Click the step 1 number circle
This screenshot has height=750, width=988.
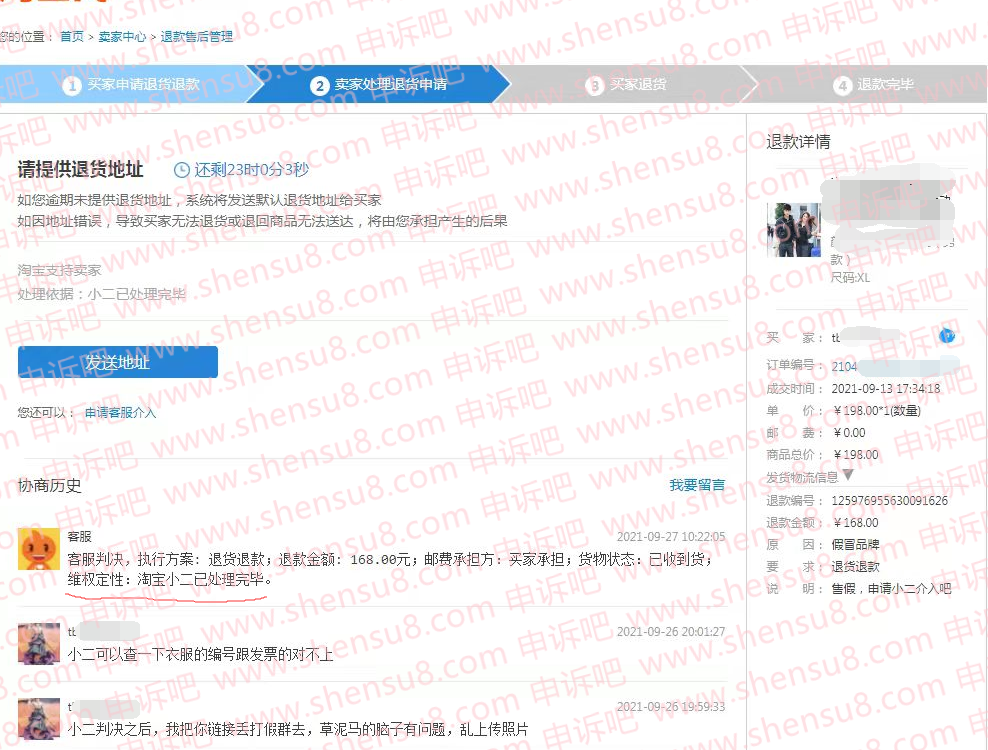pos(71,86)
